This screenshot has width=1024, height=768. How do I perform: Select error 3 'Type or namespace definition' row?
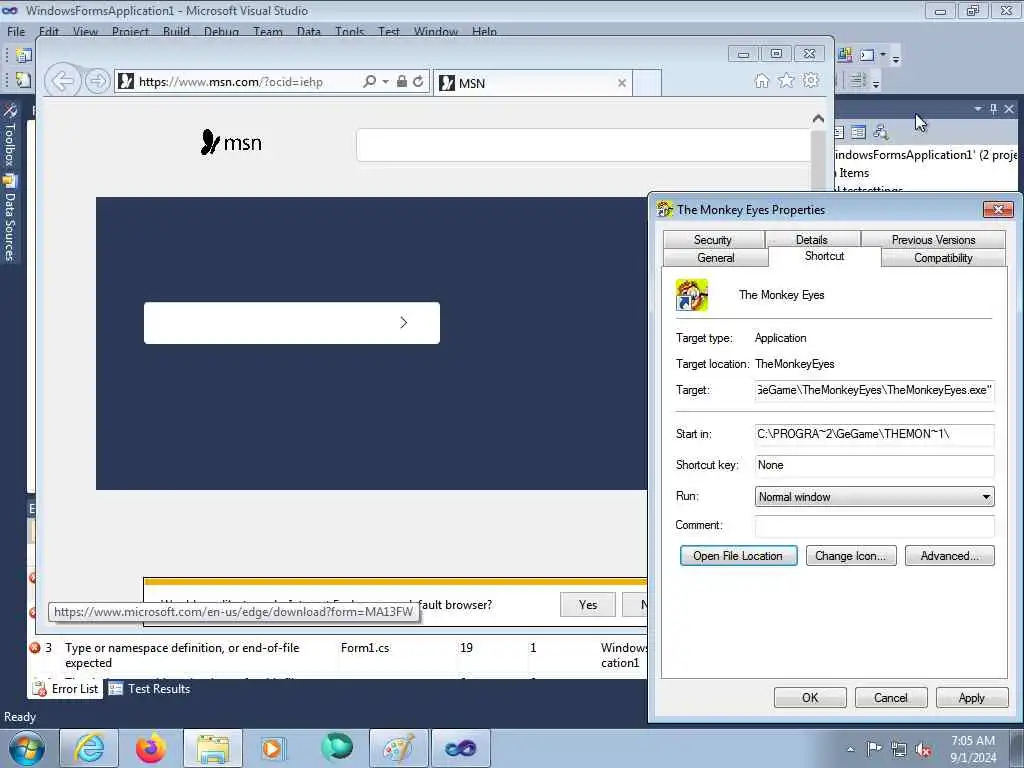coord(337,655)
